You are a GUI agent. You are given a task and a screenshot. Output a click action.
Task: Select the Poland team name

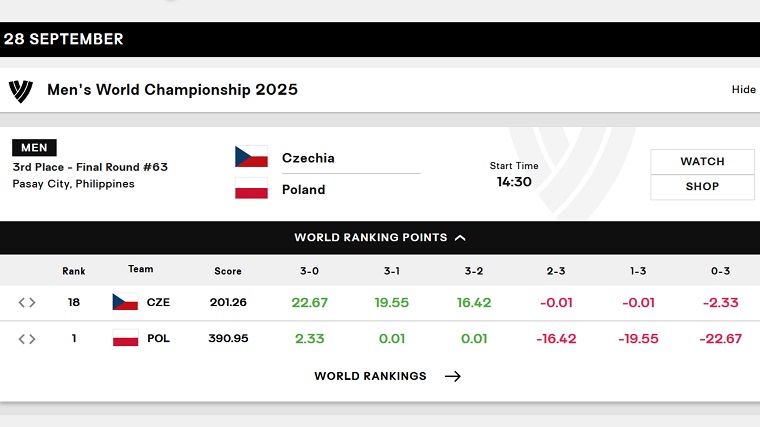coord(303,189)
